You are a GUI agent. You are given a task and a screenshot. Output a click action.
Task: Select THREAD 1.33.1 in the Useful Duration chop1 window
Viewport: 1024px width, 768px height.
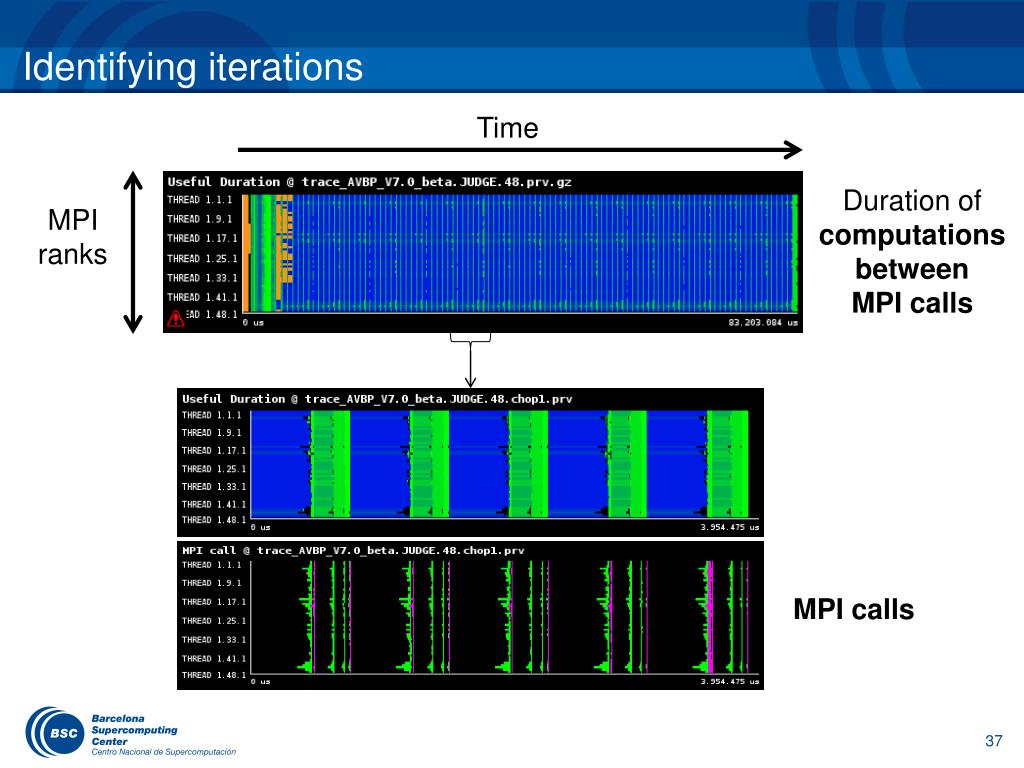[x=214, y=487]
